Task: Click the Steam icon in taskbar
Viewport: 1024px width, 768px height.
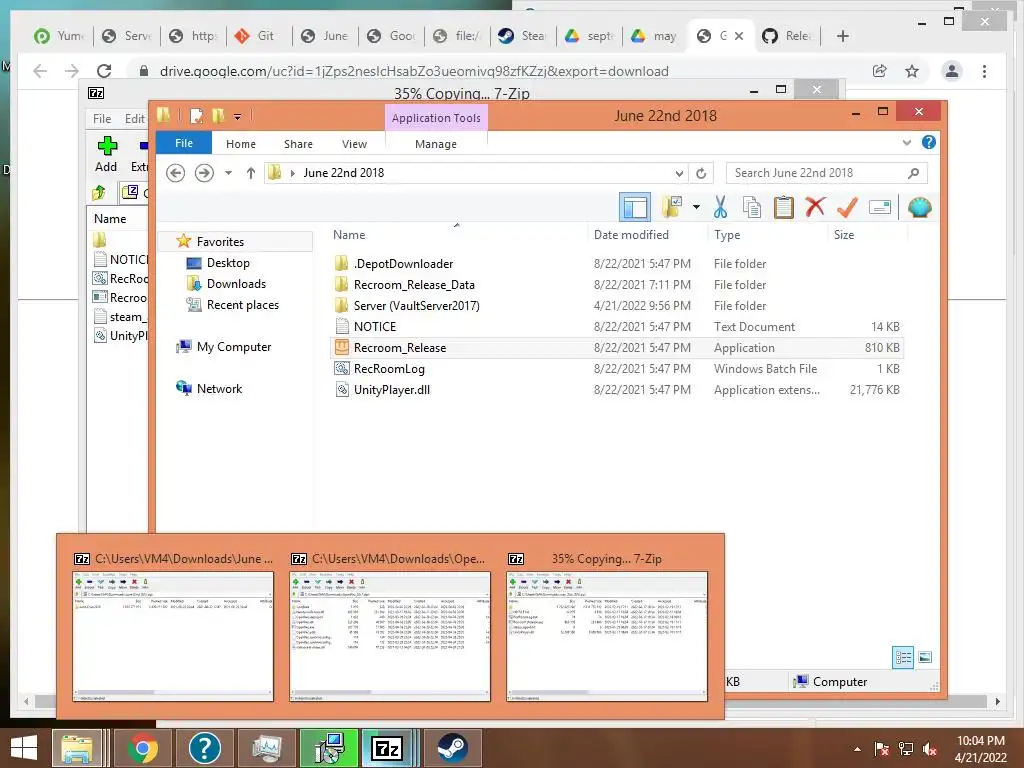Action: coord(452,748)
